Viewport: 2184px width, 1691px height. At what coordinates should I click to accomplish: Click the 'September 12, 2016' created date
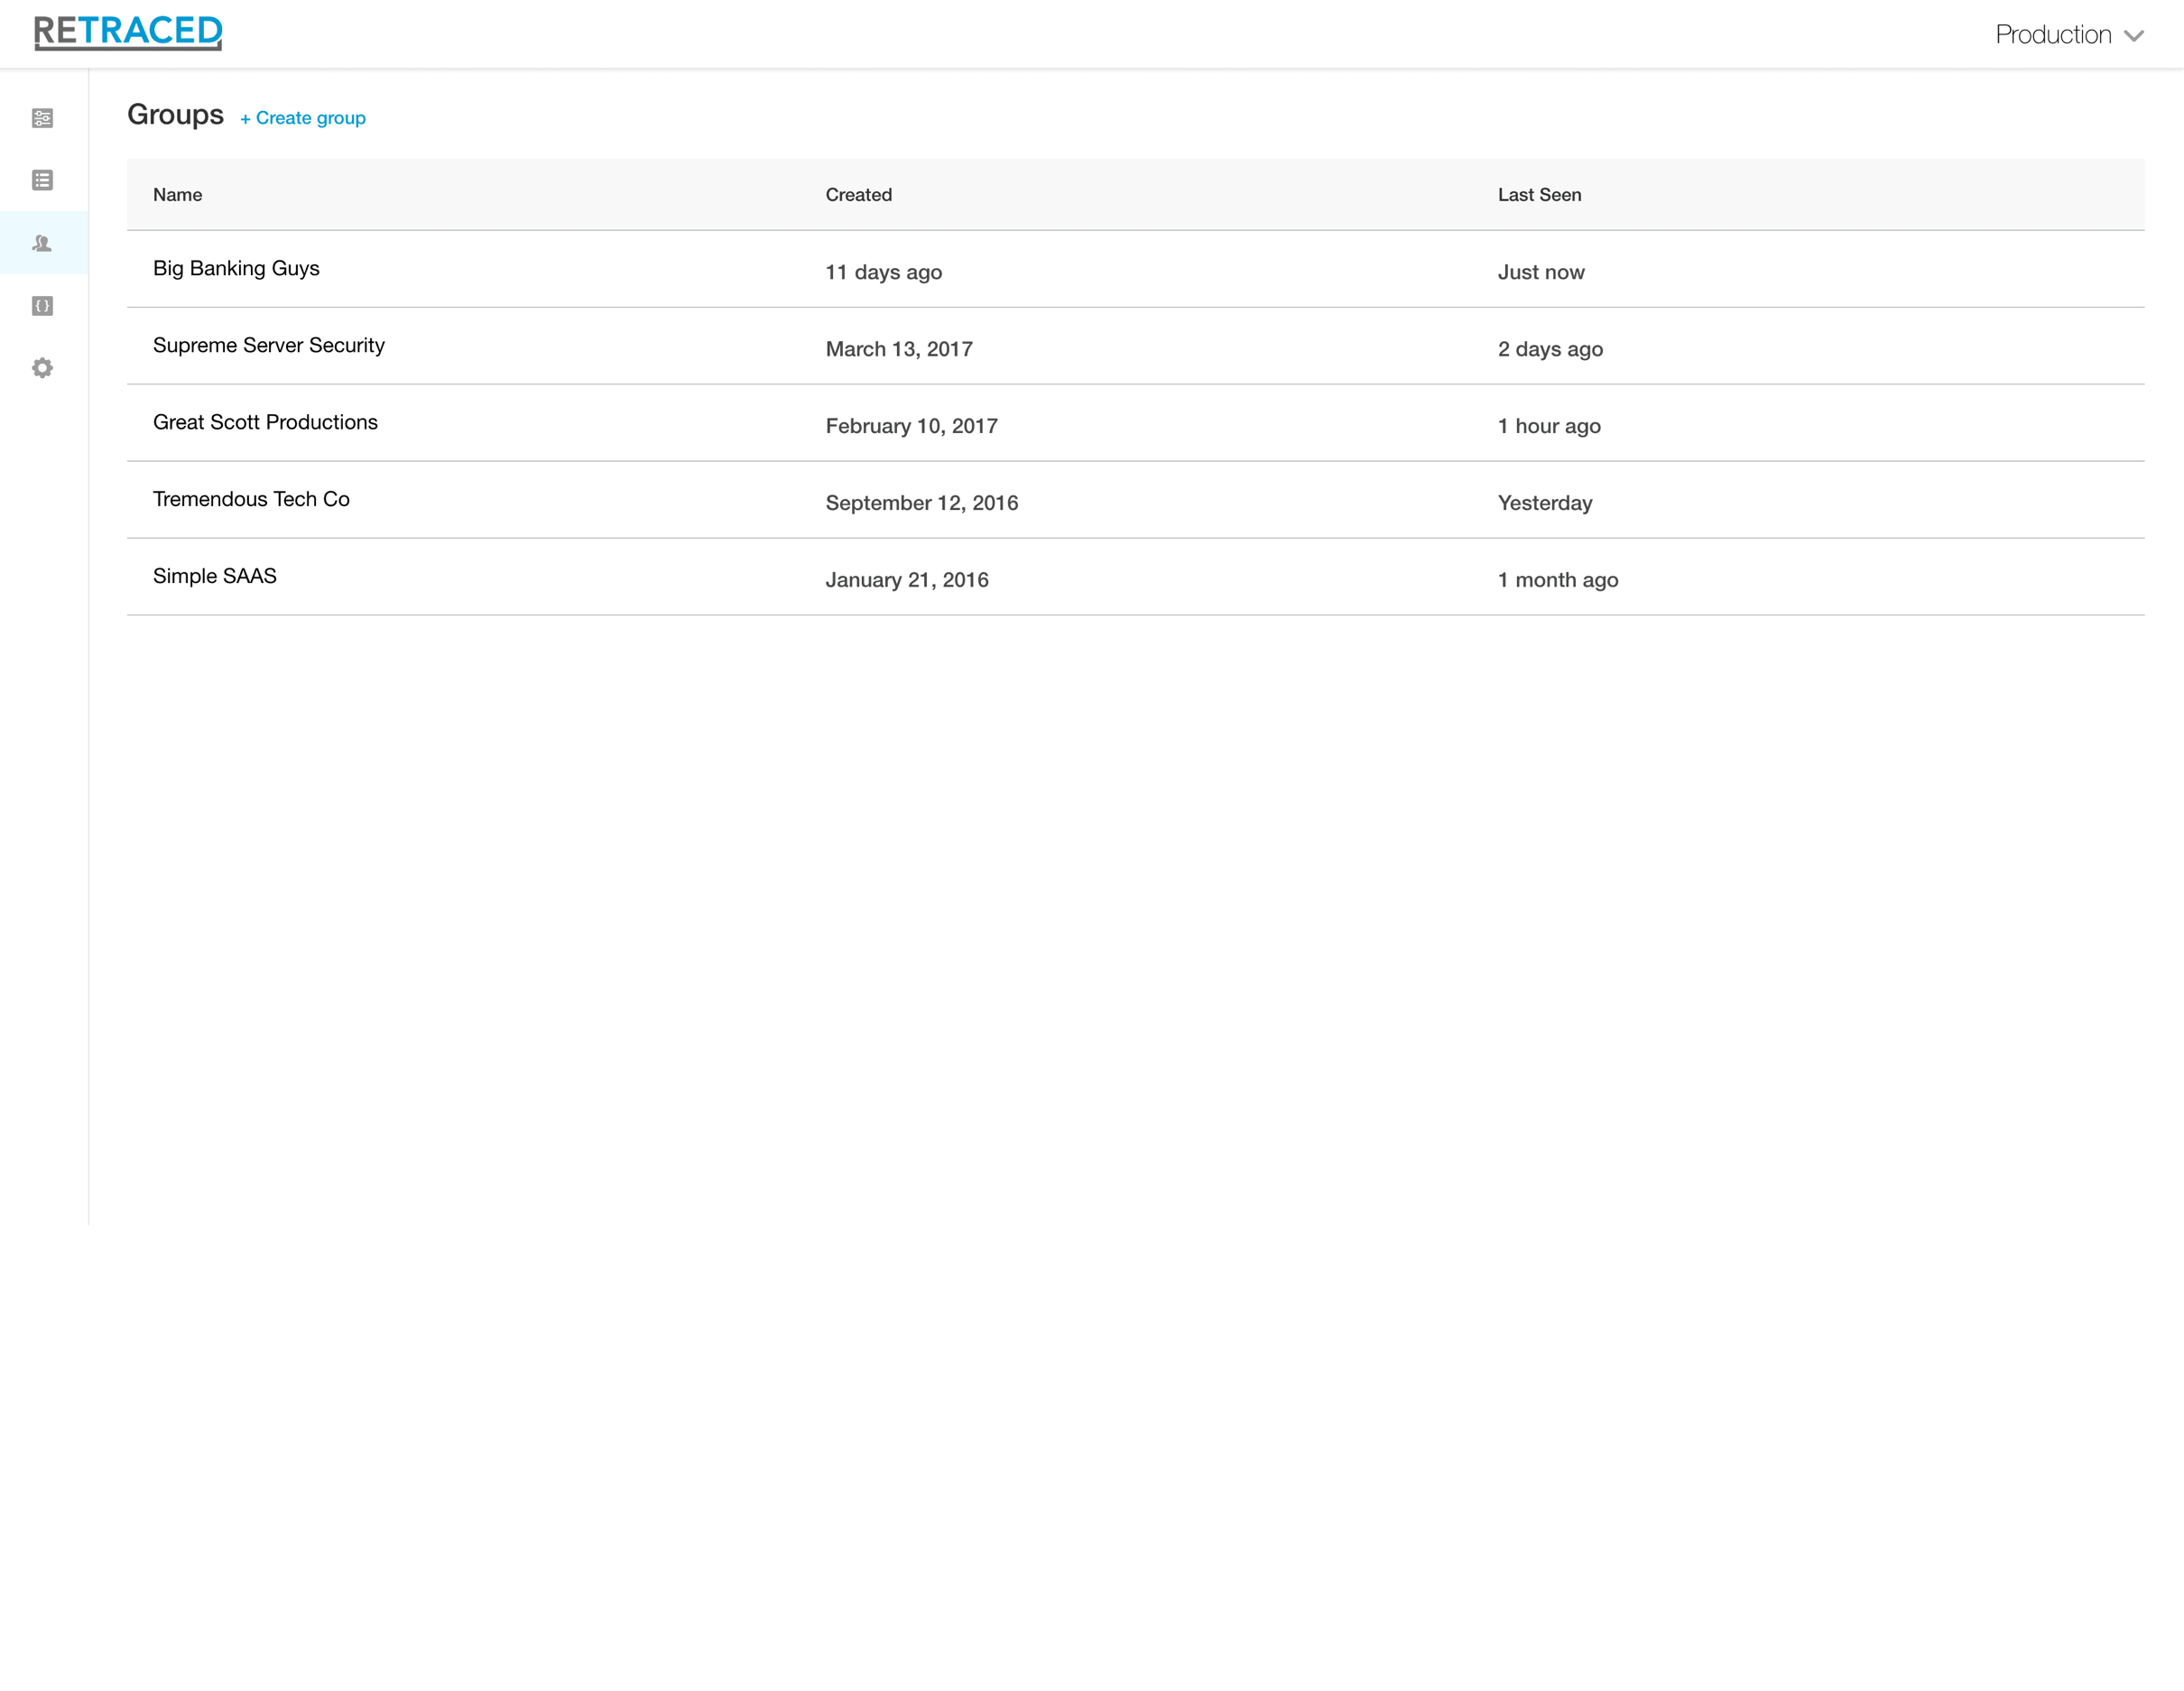click(x=921, y=503)
